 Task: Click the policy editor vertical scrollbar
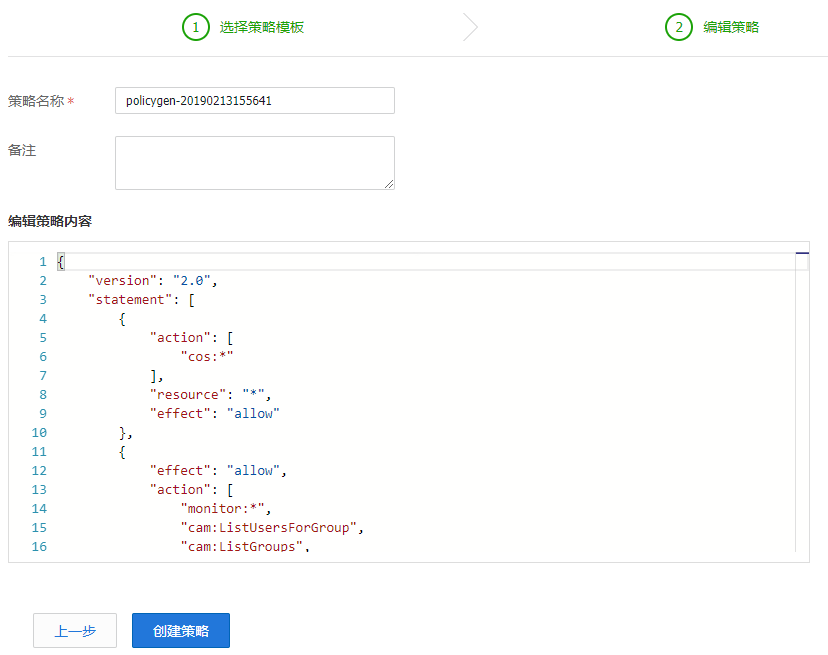click(x=801, y=400)
